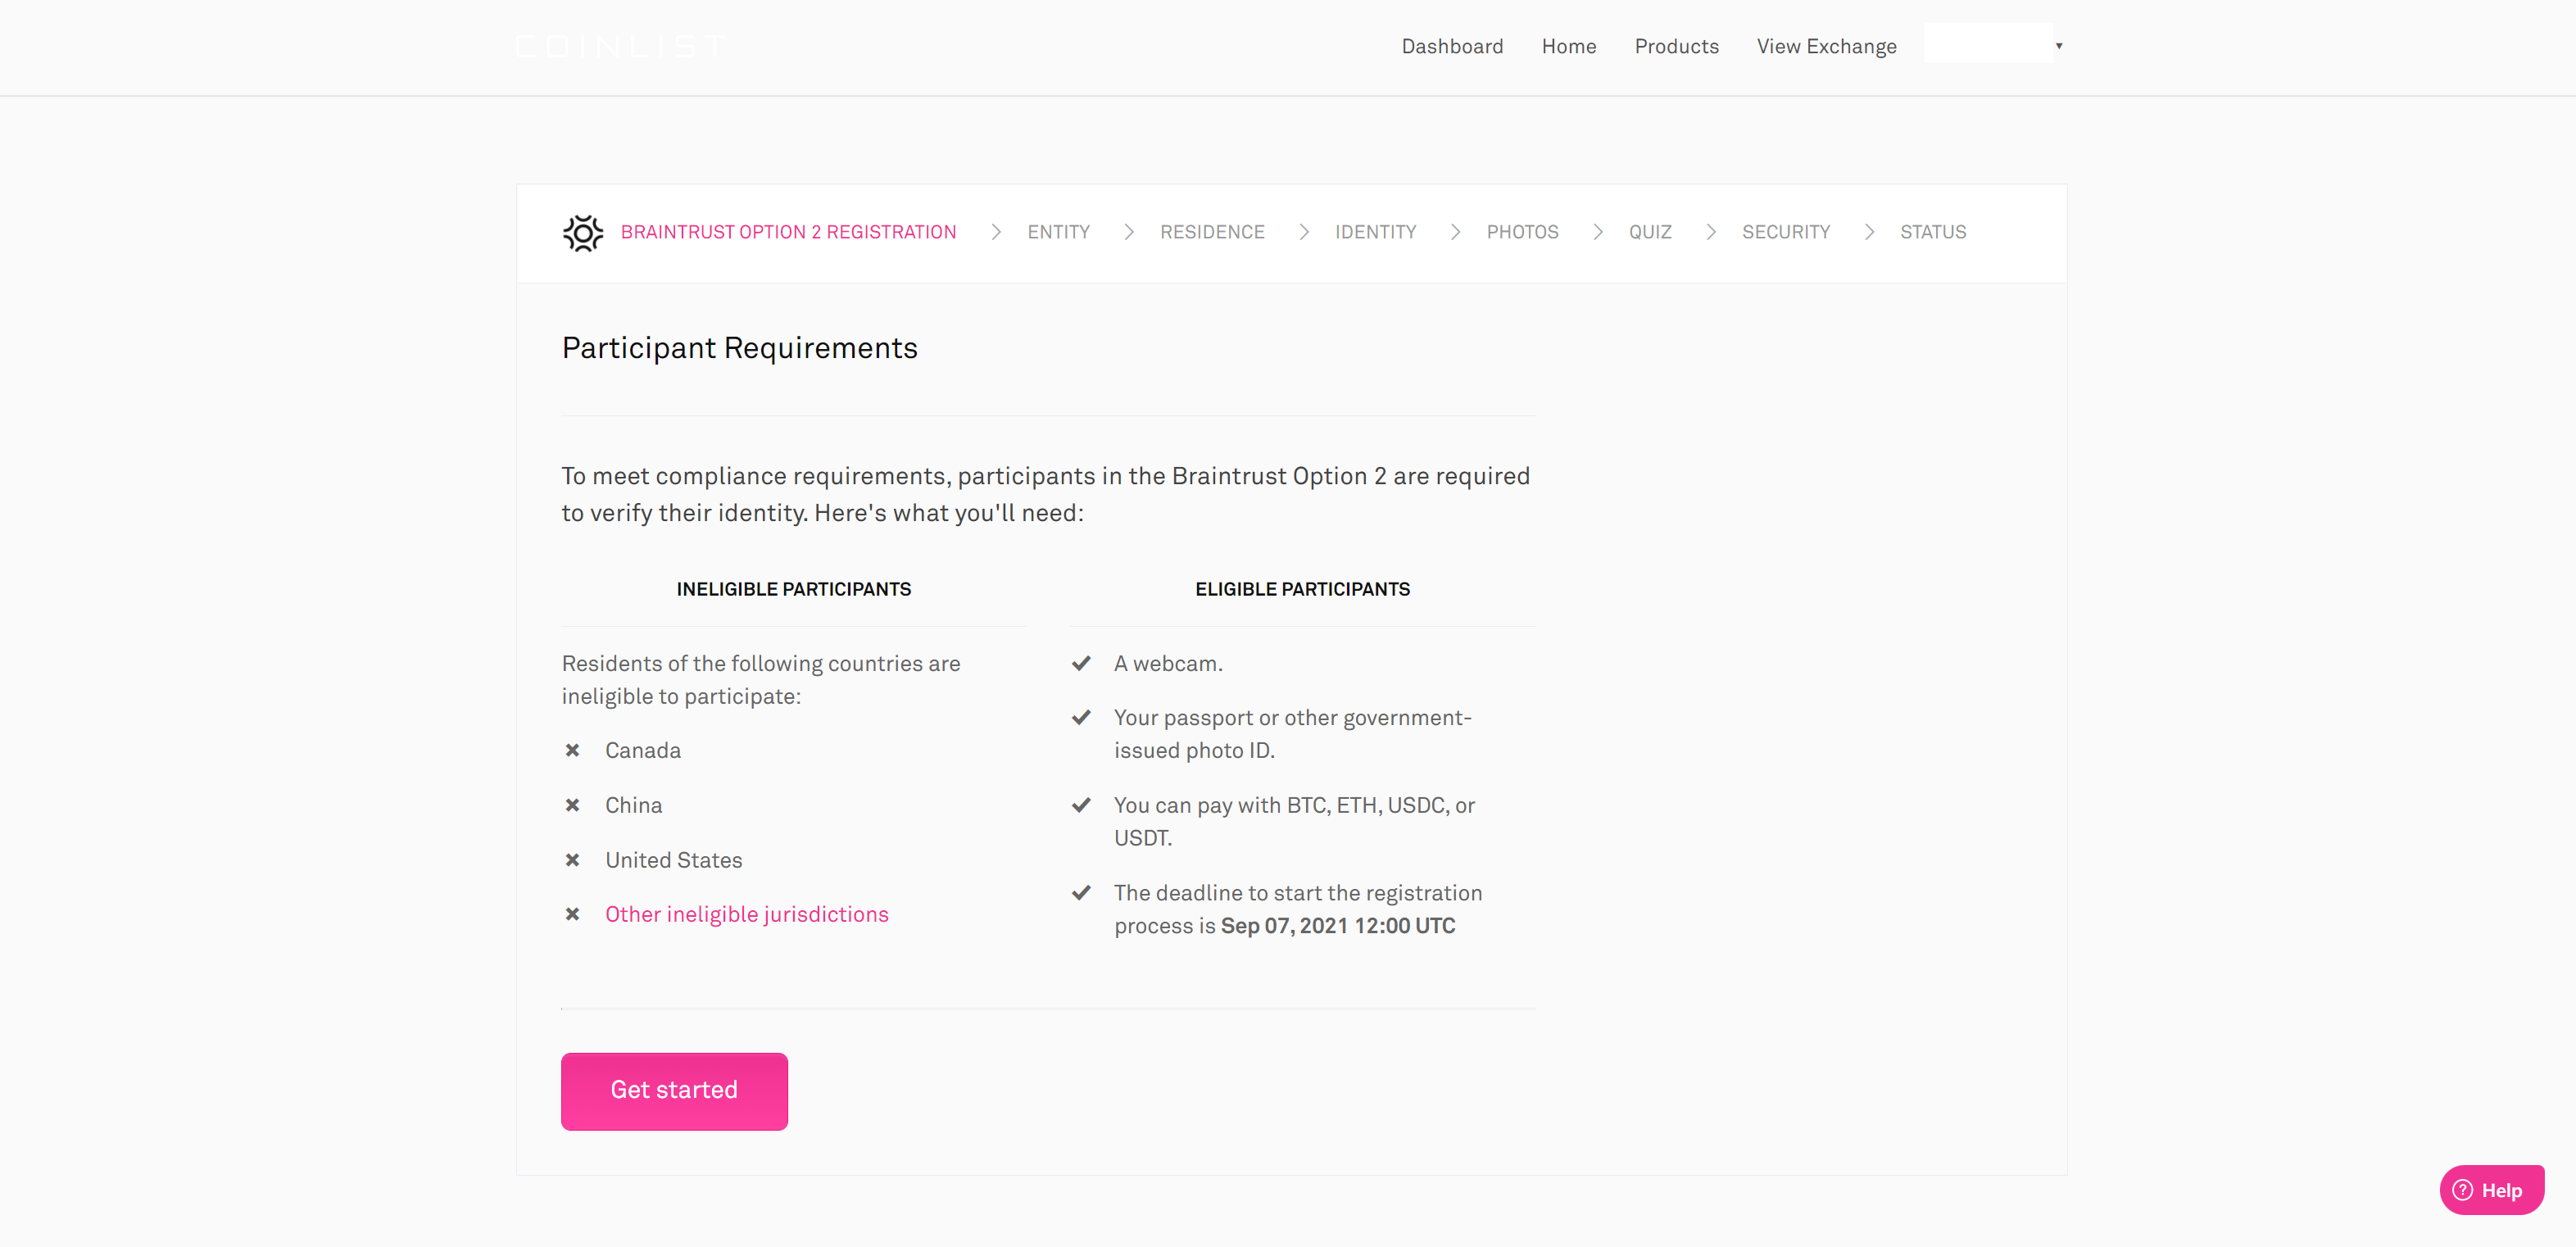
Task: Select the QUIZ step tab
Action: click(1650, 232)
